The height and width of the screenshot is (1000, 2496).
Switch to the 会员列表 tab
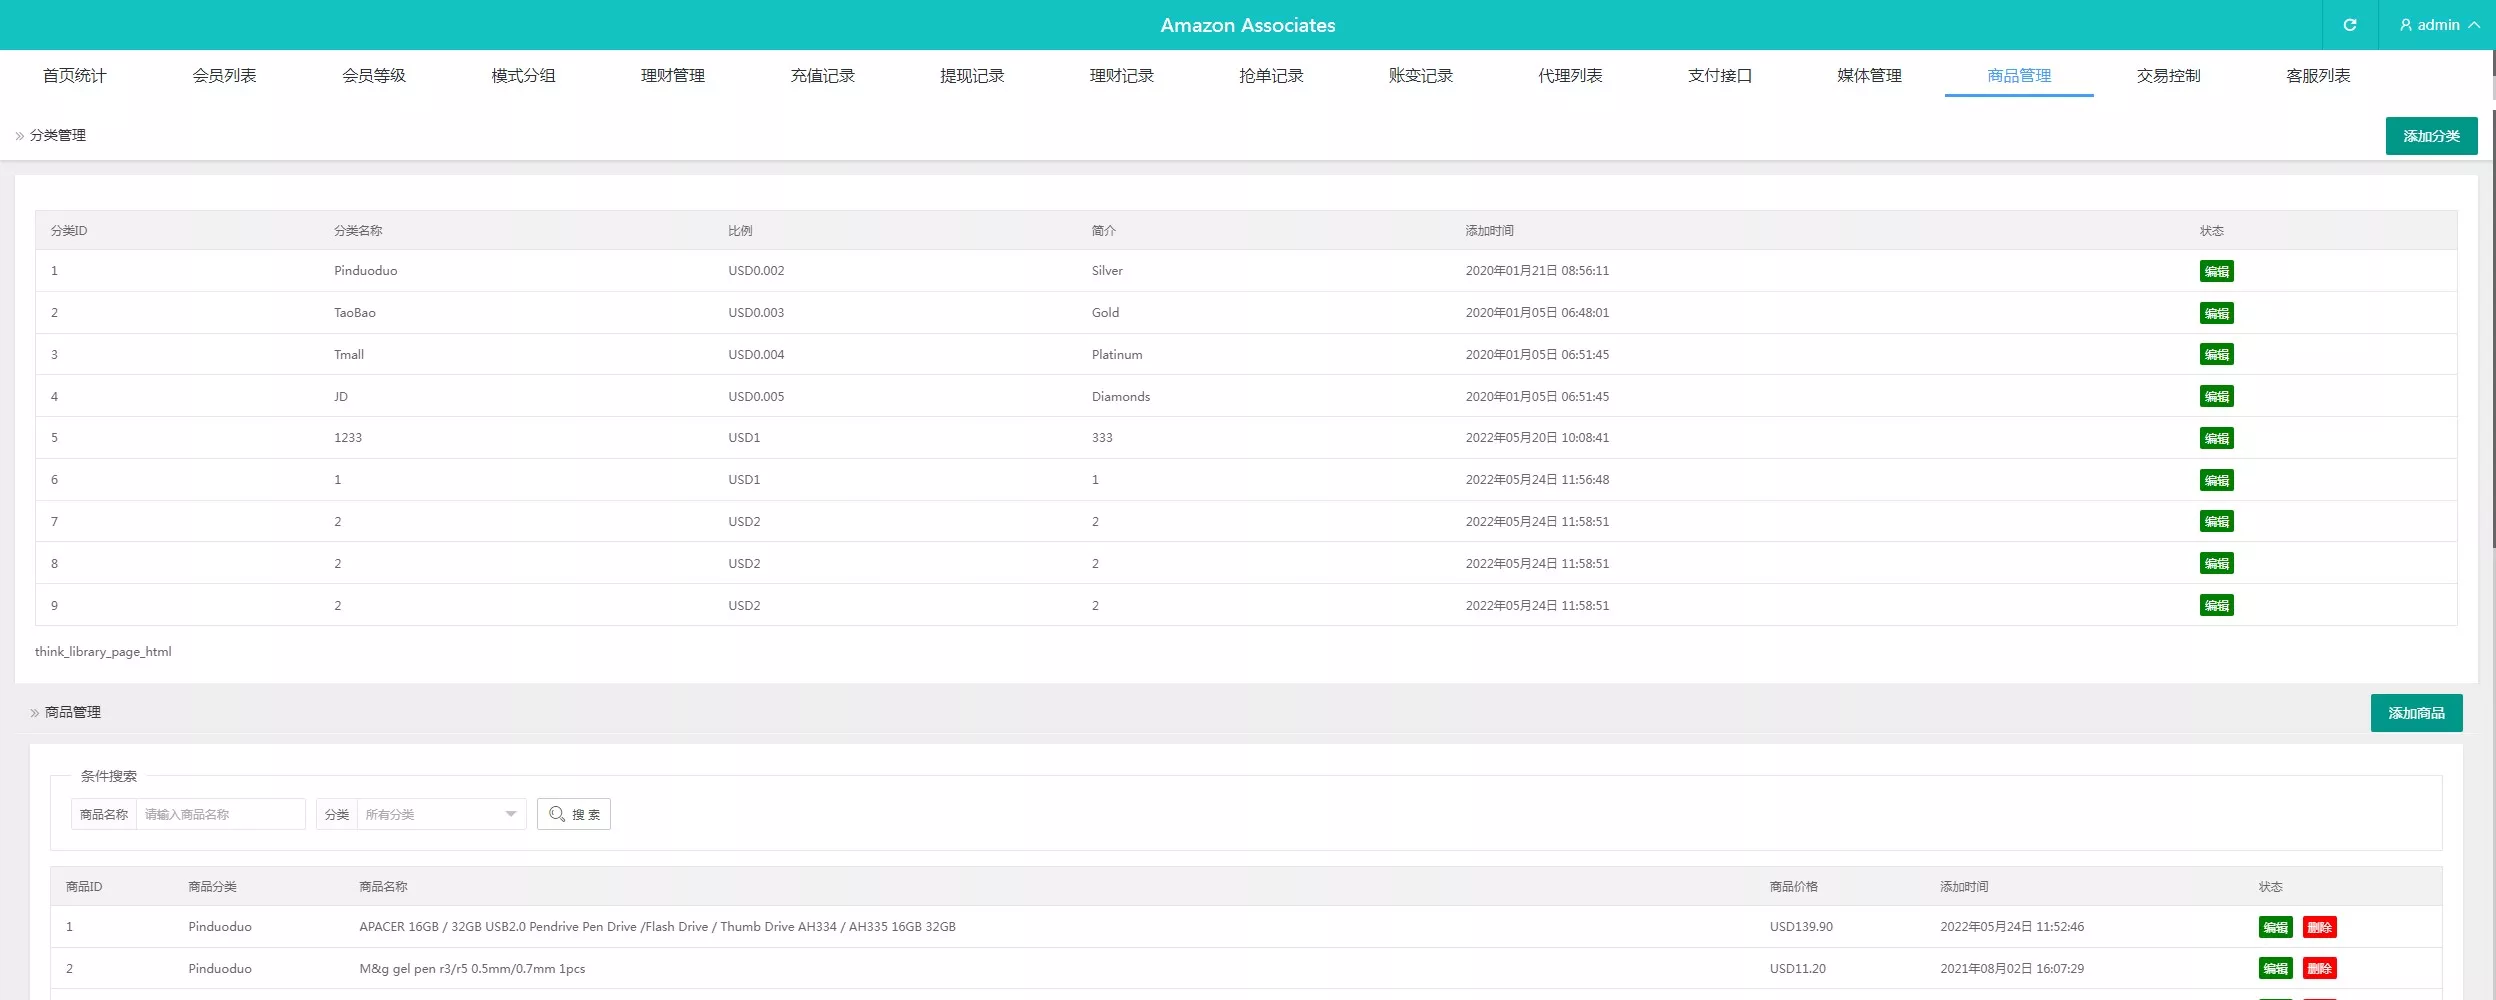(x=224, y=76)
